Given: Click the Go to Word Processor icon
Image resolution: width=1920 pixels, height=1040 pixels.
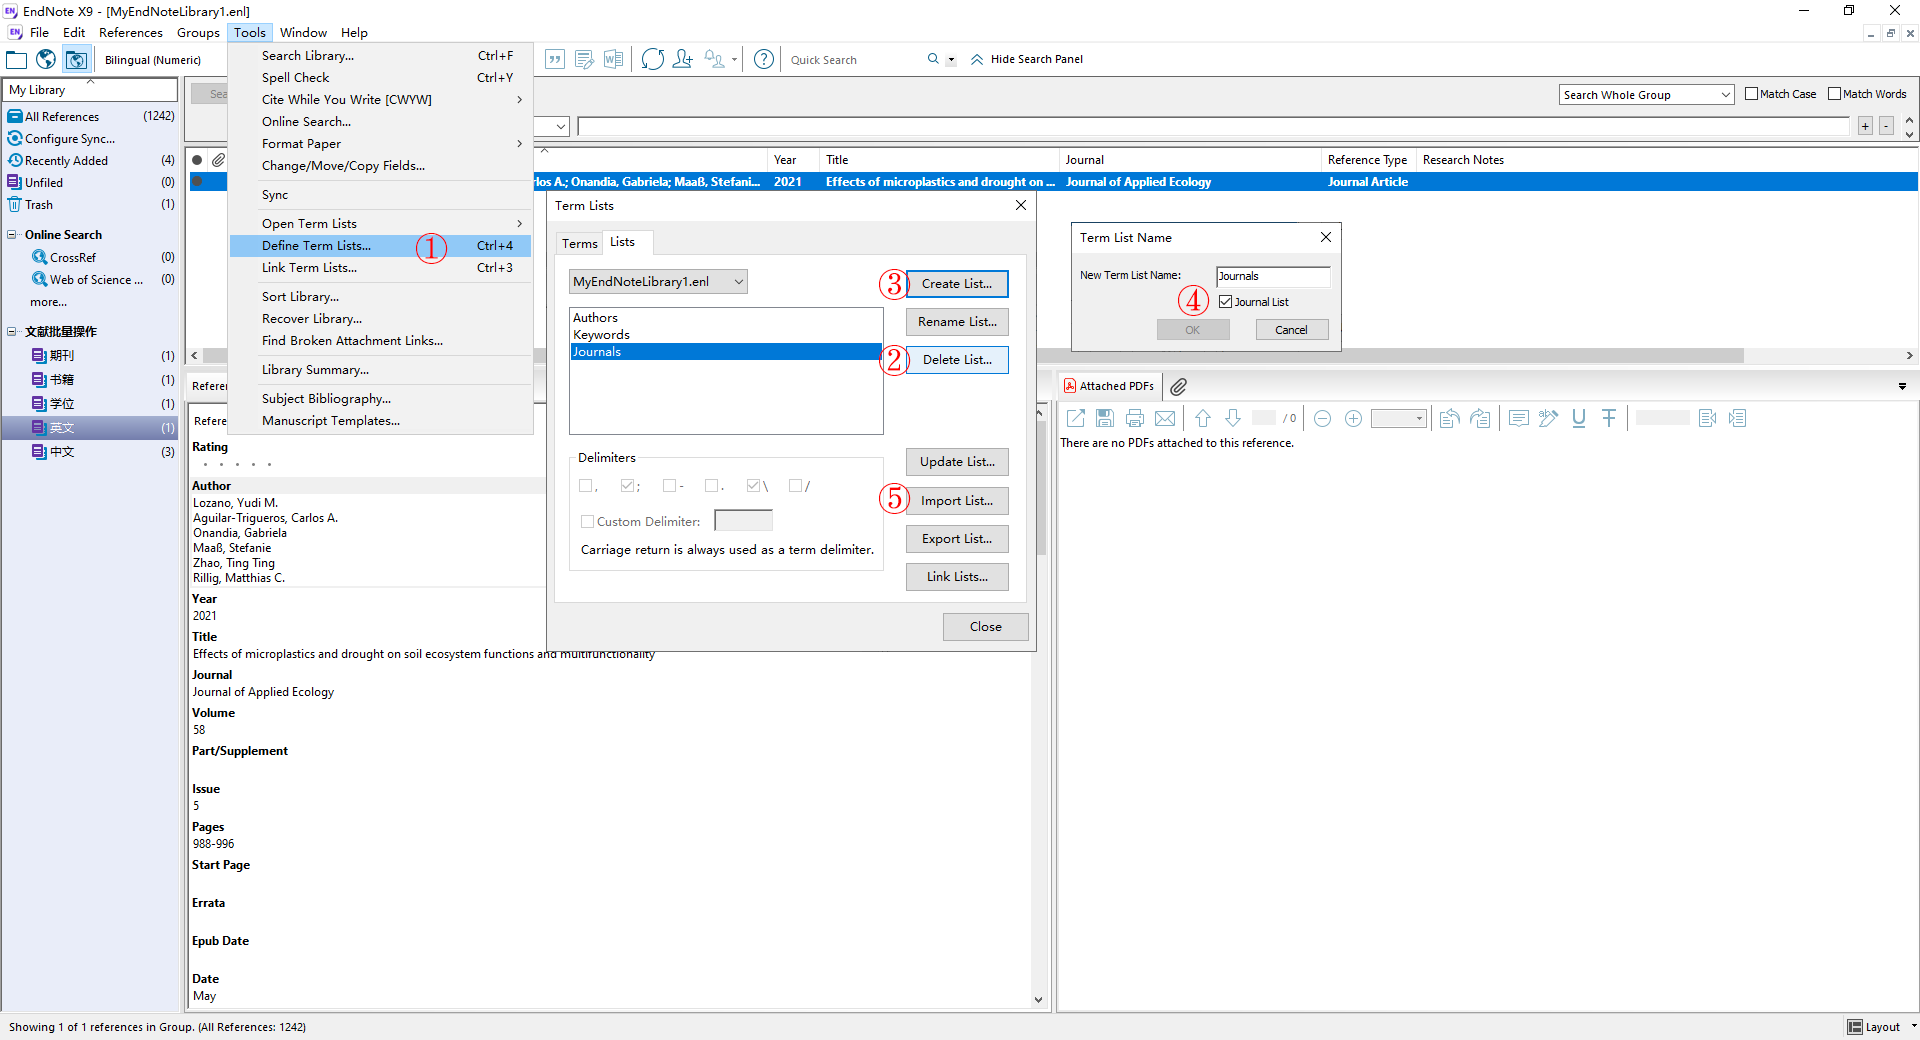Looking at the screenshot, I should [x=613, y=60].
